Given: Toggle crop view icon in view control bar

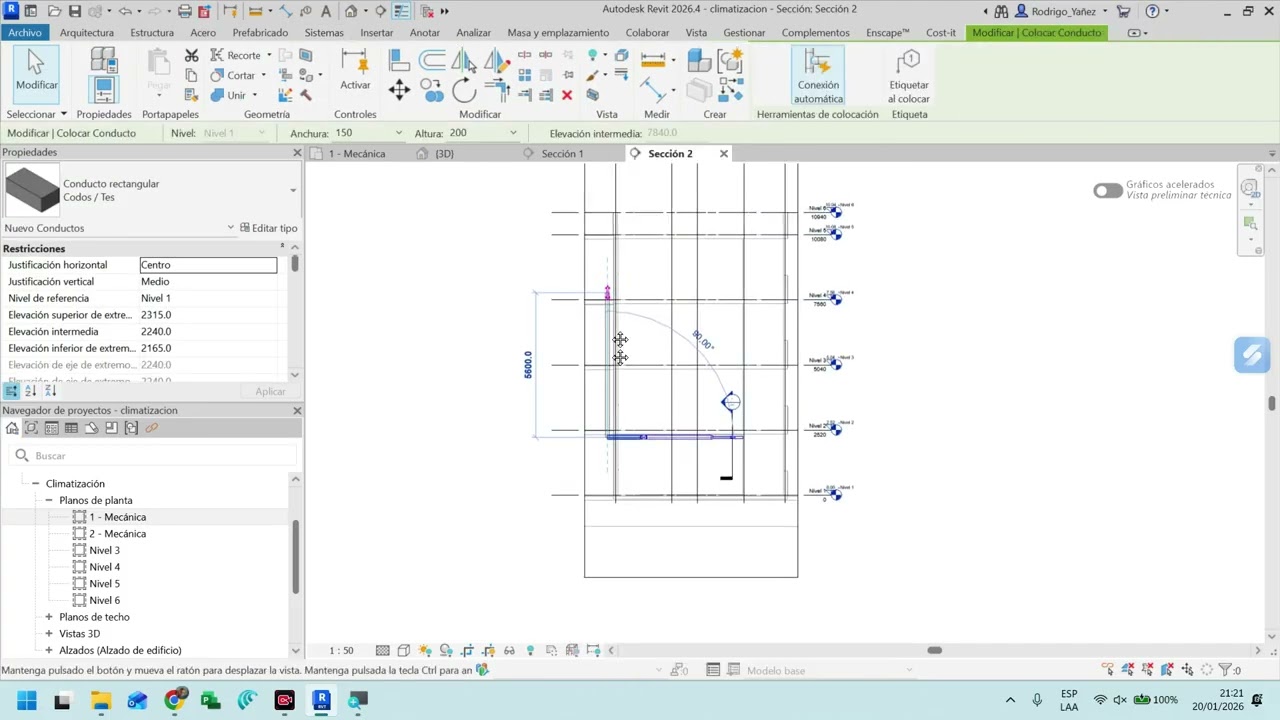Looking at the screenshot, I should (x=467, y=650).
